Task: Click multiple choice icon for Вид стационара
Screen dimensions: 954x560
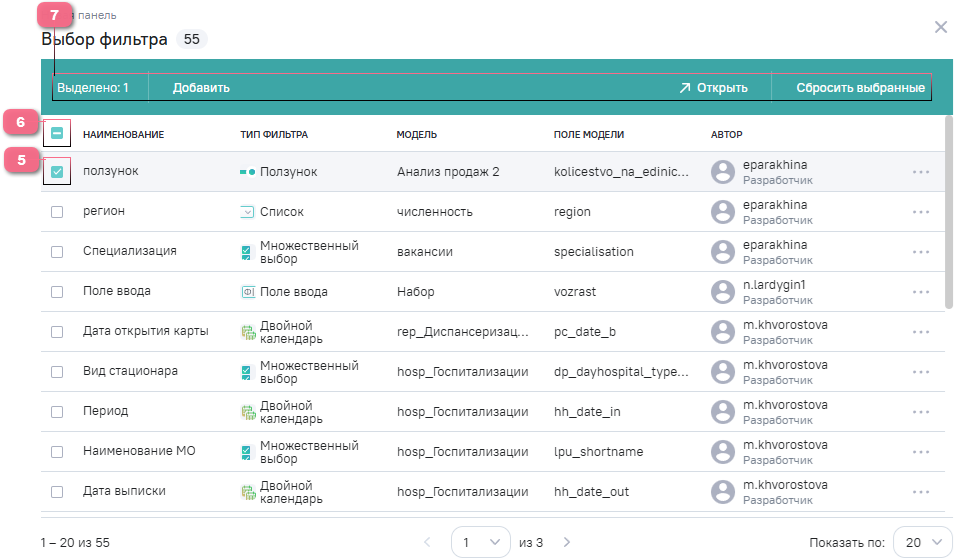Action: pyautogui.click(x=248, y=372)
